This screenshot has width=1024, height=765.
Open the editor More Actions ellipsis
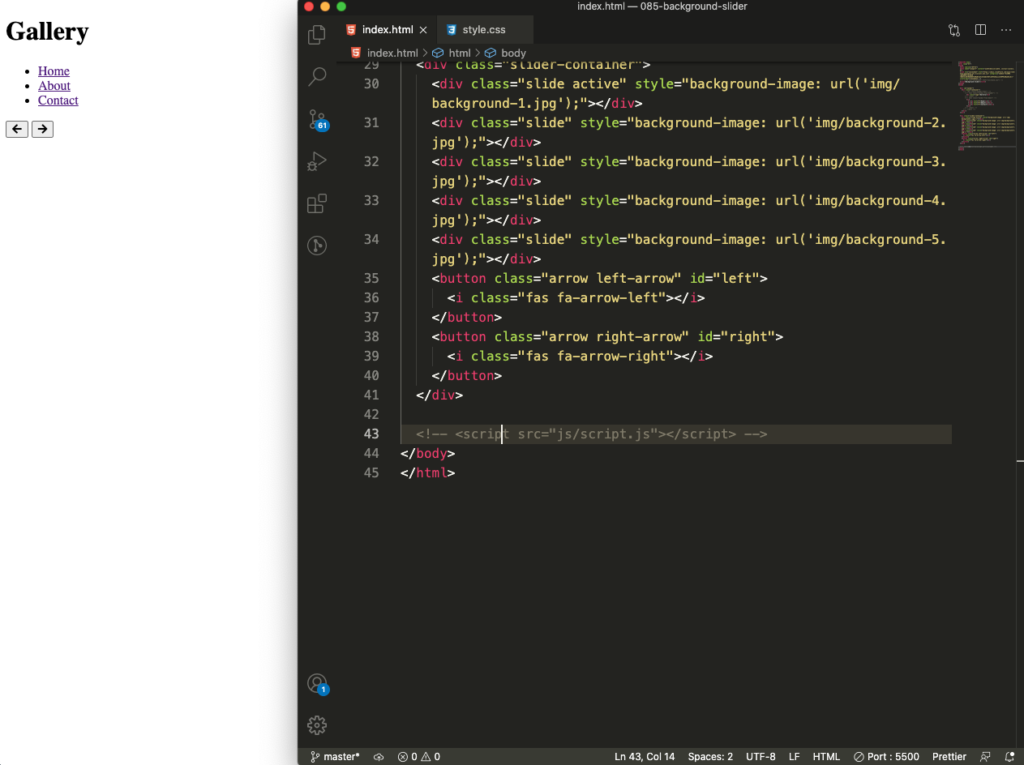point(1006,30)
